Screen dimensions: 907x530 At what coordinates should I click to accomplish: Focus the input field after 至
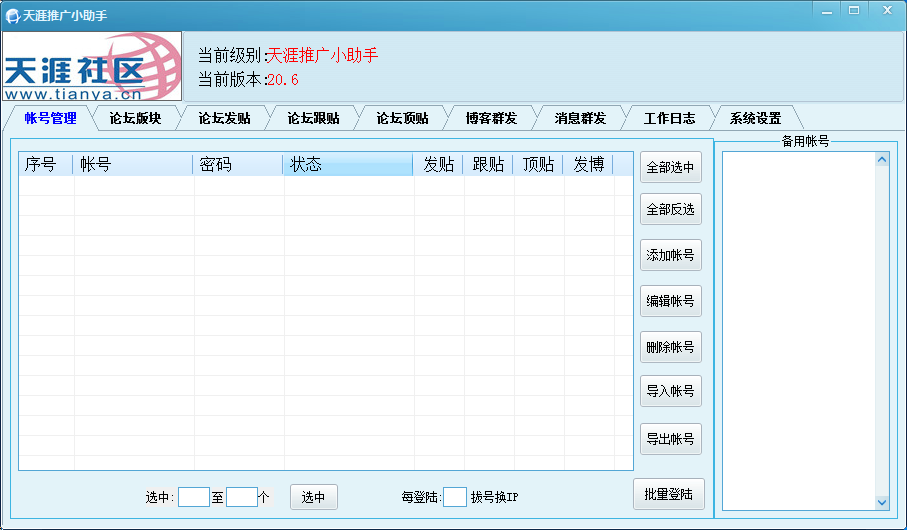pos(242,497)
